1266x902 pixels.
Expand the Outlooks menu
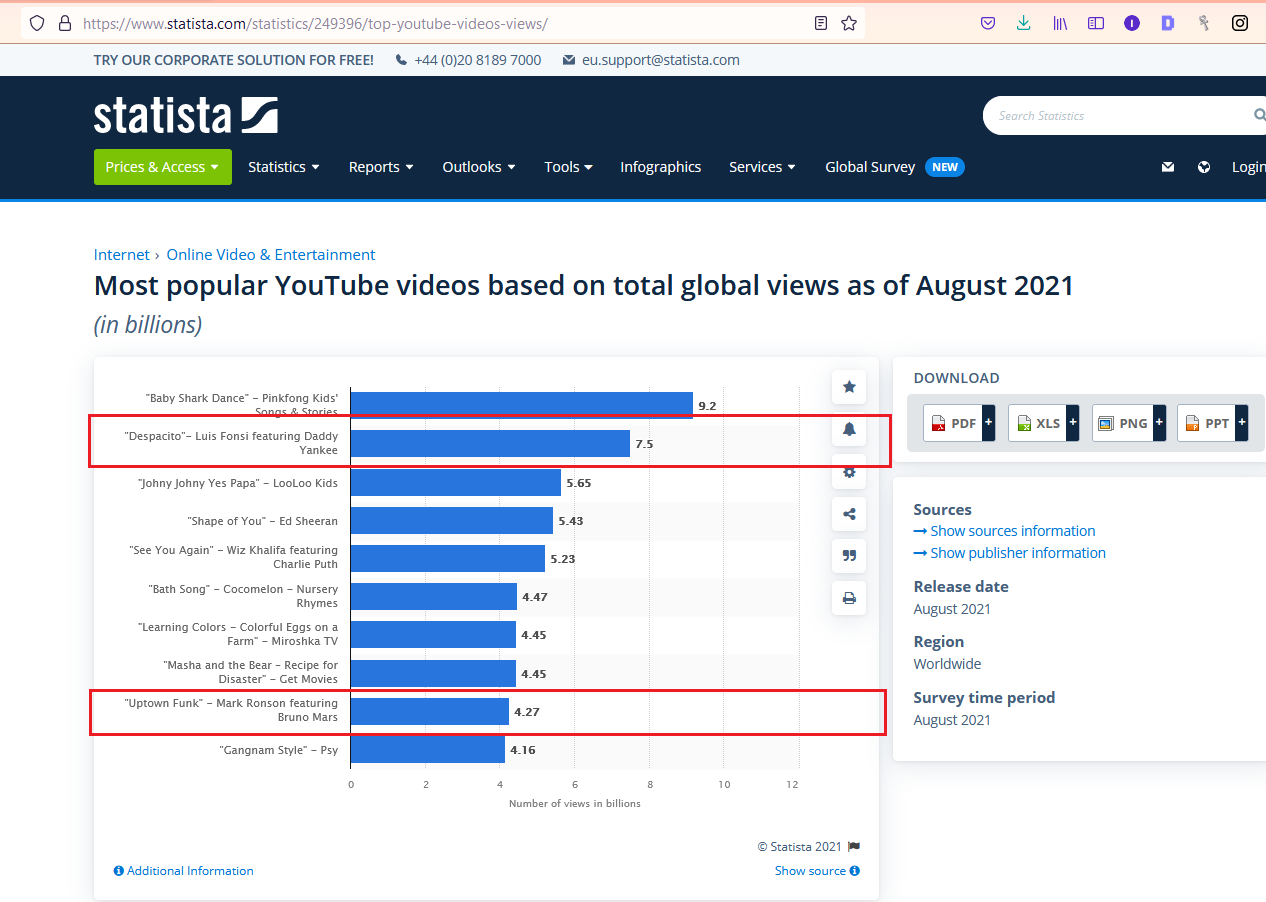(x=479, y=167)
